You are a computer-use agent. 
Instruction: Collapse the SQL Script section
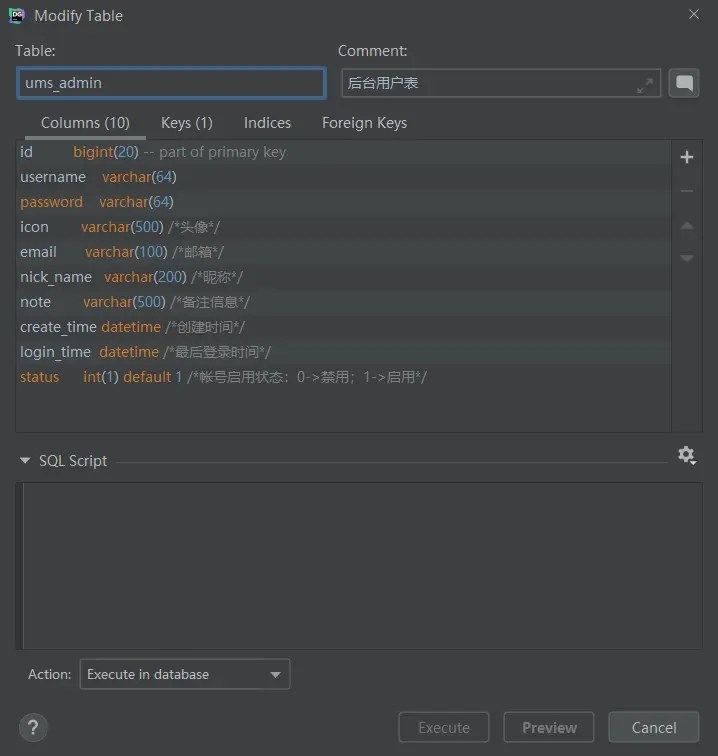pyautogui.click(x=25, y=460)
